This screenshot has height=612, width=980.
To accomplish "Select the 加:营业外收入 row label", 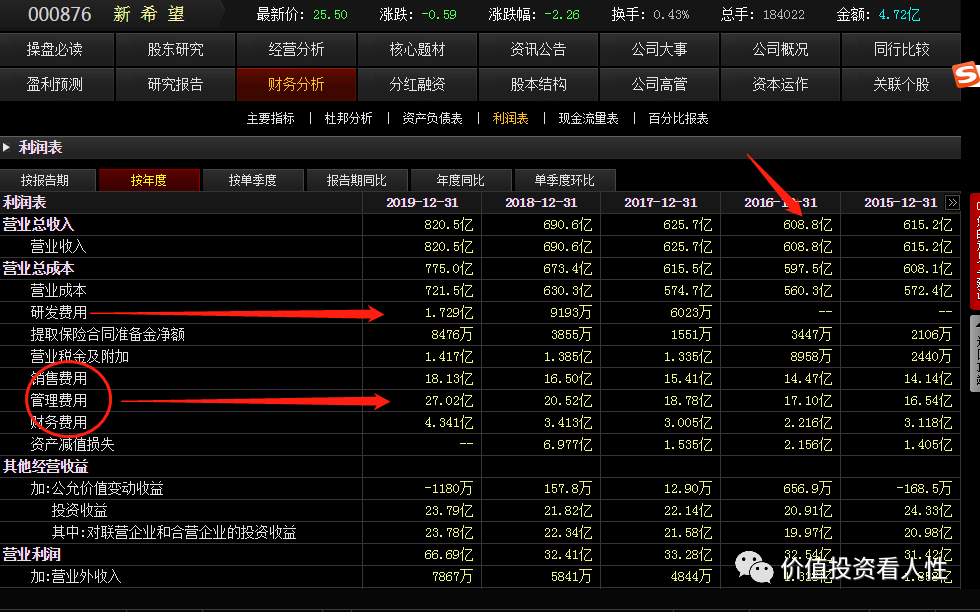I will 76,576.
